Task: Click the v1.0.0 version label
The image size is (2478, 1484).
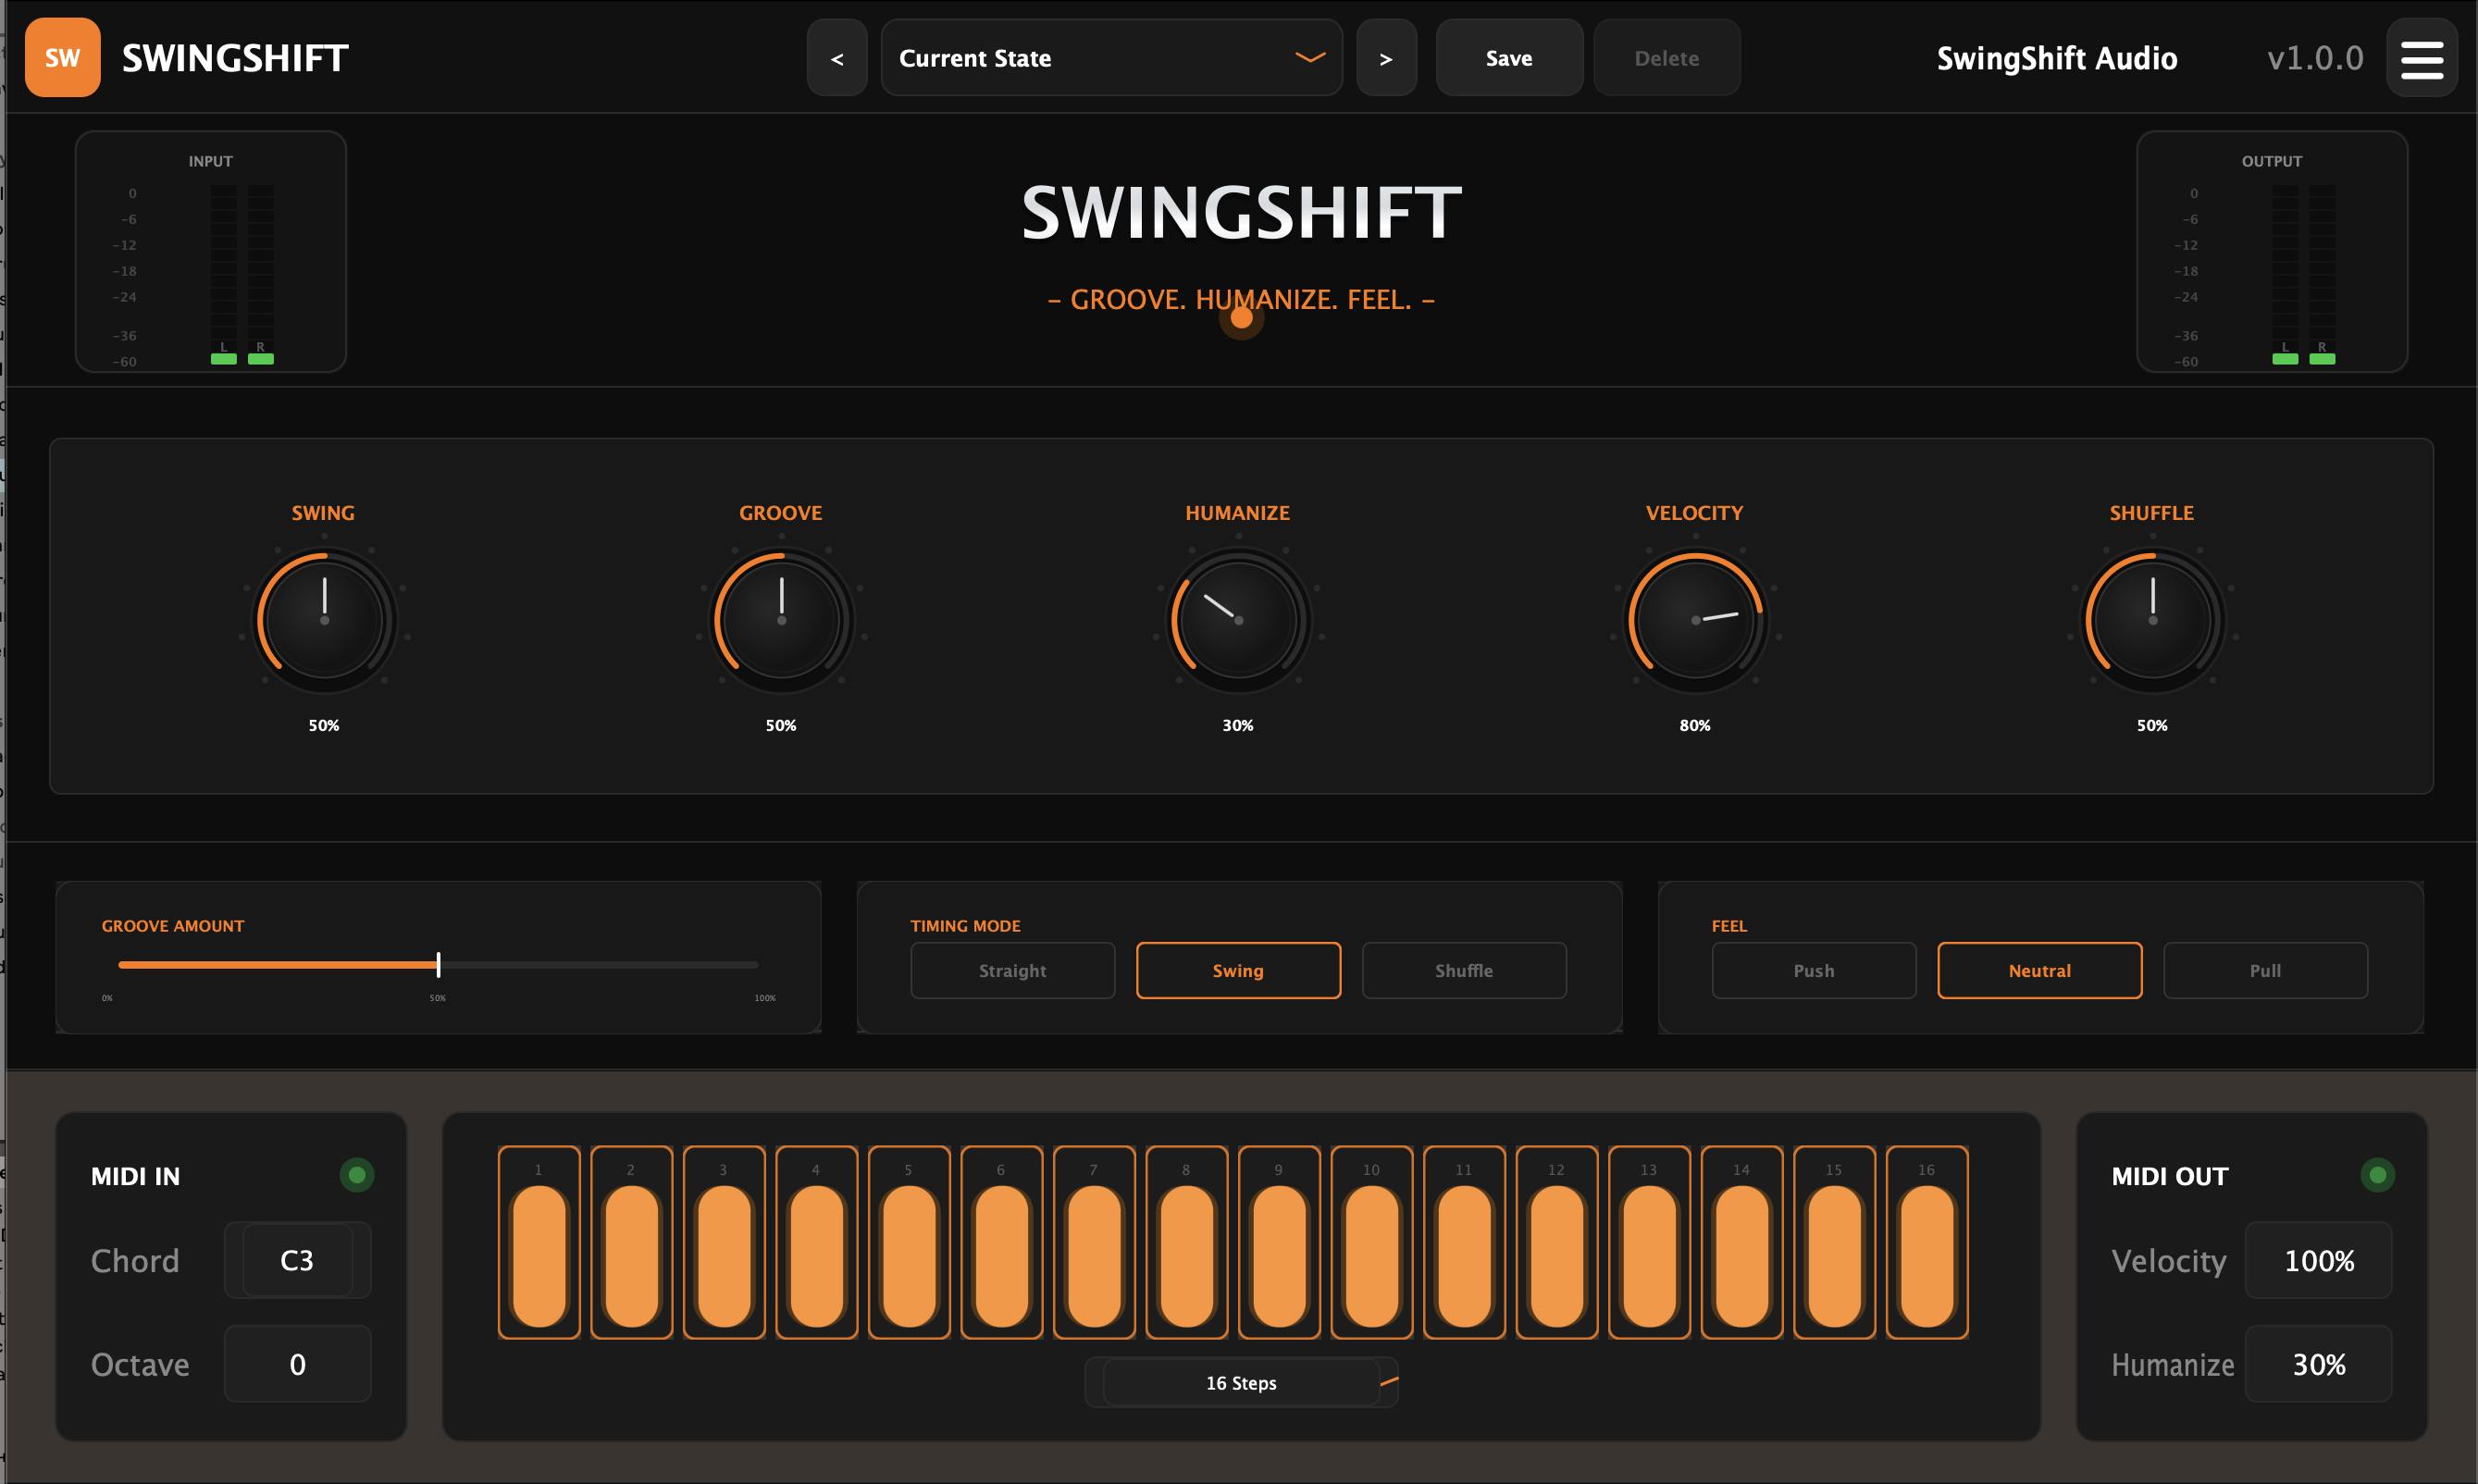Action: pos(2315,58)
